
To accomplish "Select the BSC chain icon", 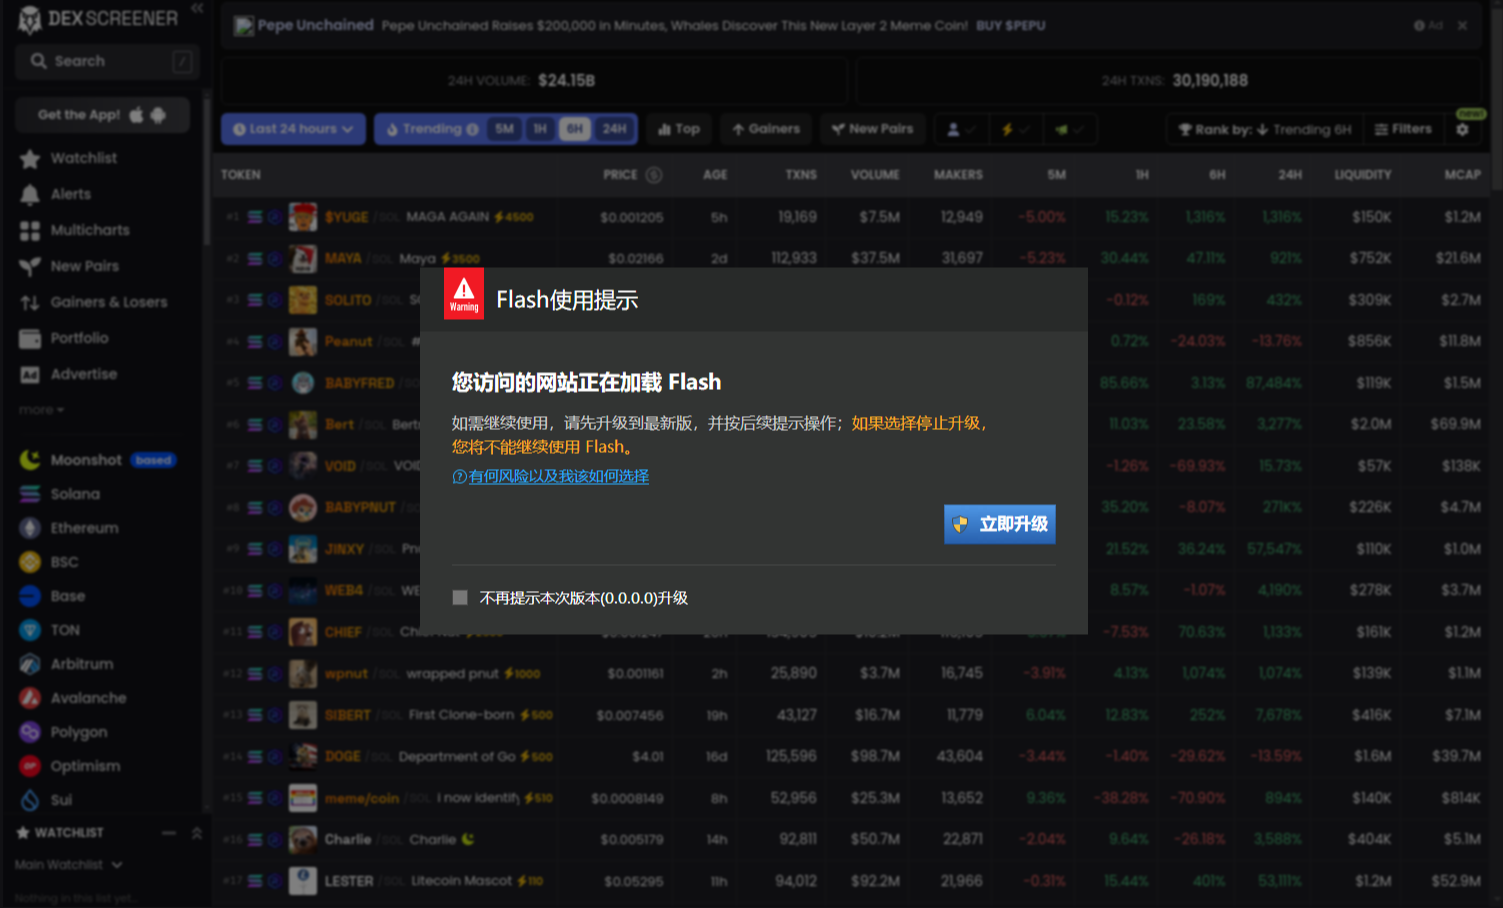I will [30, 562].
